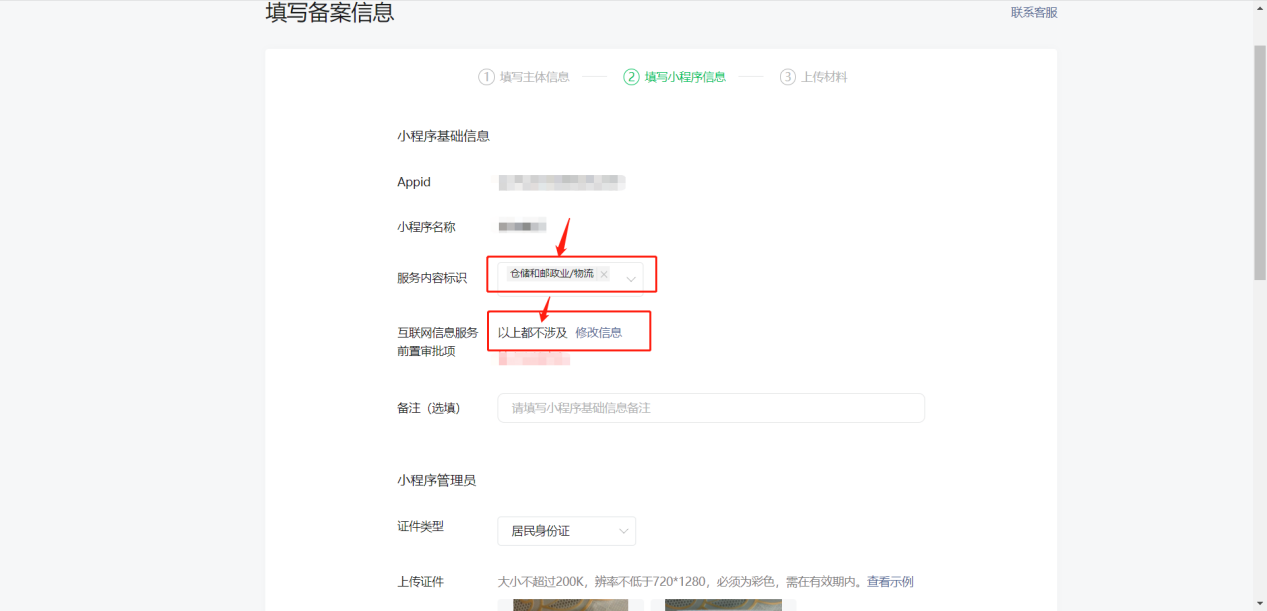The width and height of the screenshot is (1267, 611).
Task: Click the 服务内容标识 label
Action: (x=432, y=278)
